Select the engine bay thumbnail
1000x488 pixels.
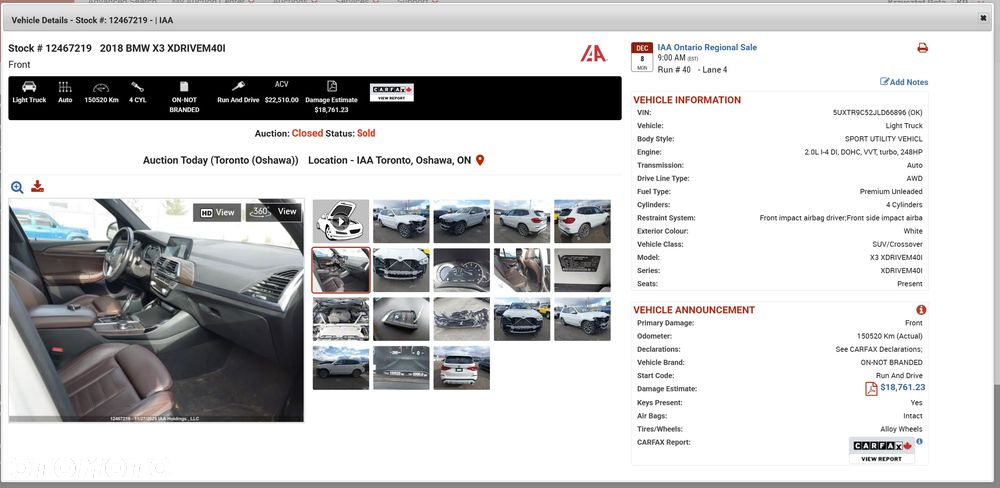coord(341,319)
